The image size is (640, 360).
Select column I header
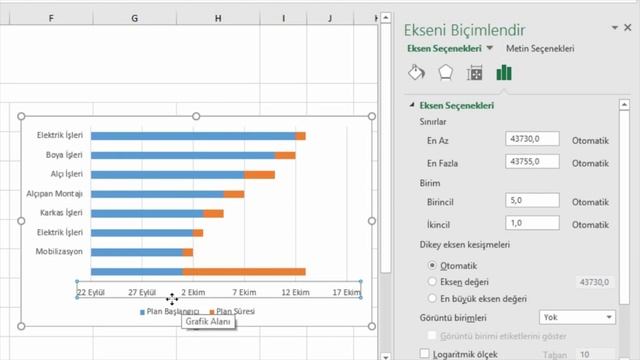(x=283, y=18)
